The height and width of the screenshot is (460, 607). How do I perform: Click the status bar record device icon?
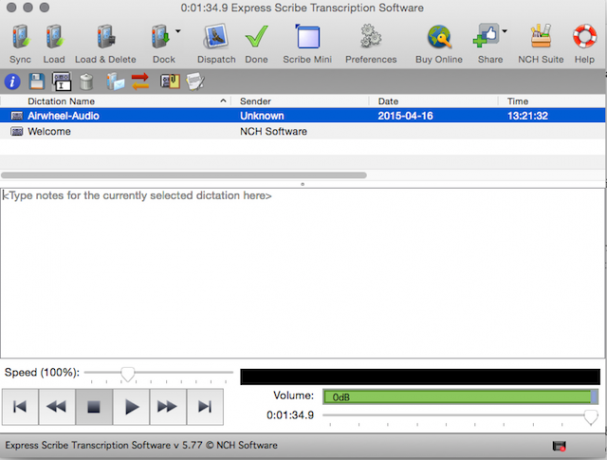click(559, 446)
